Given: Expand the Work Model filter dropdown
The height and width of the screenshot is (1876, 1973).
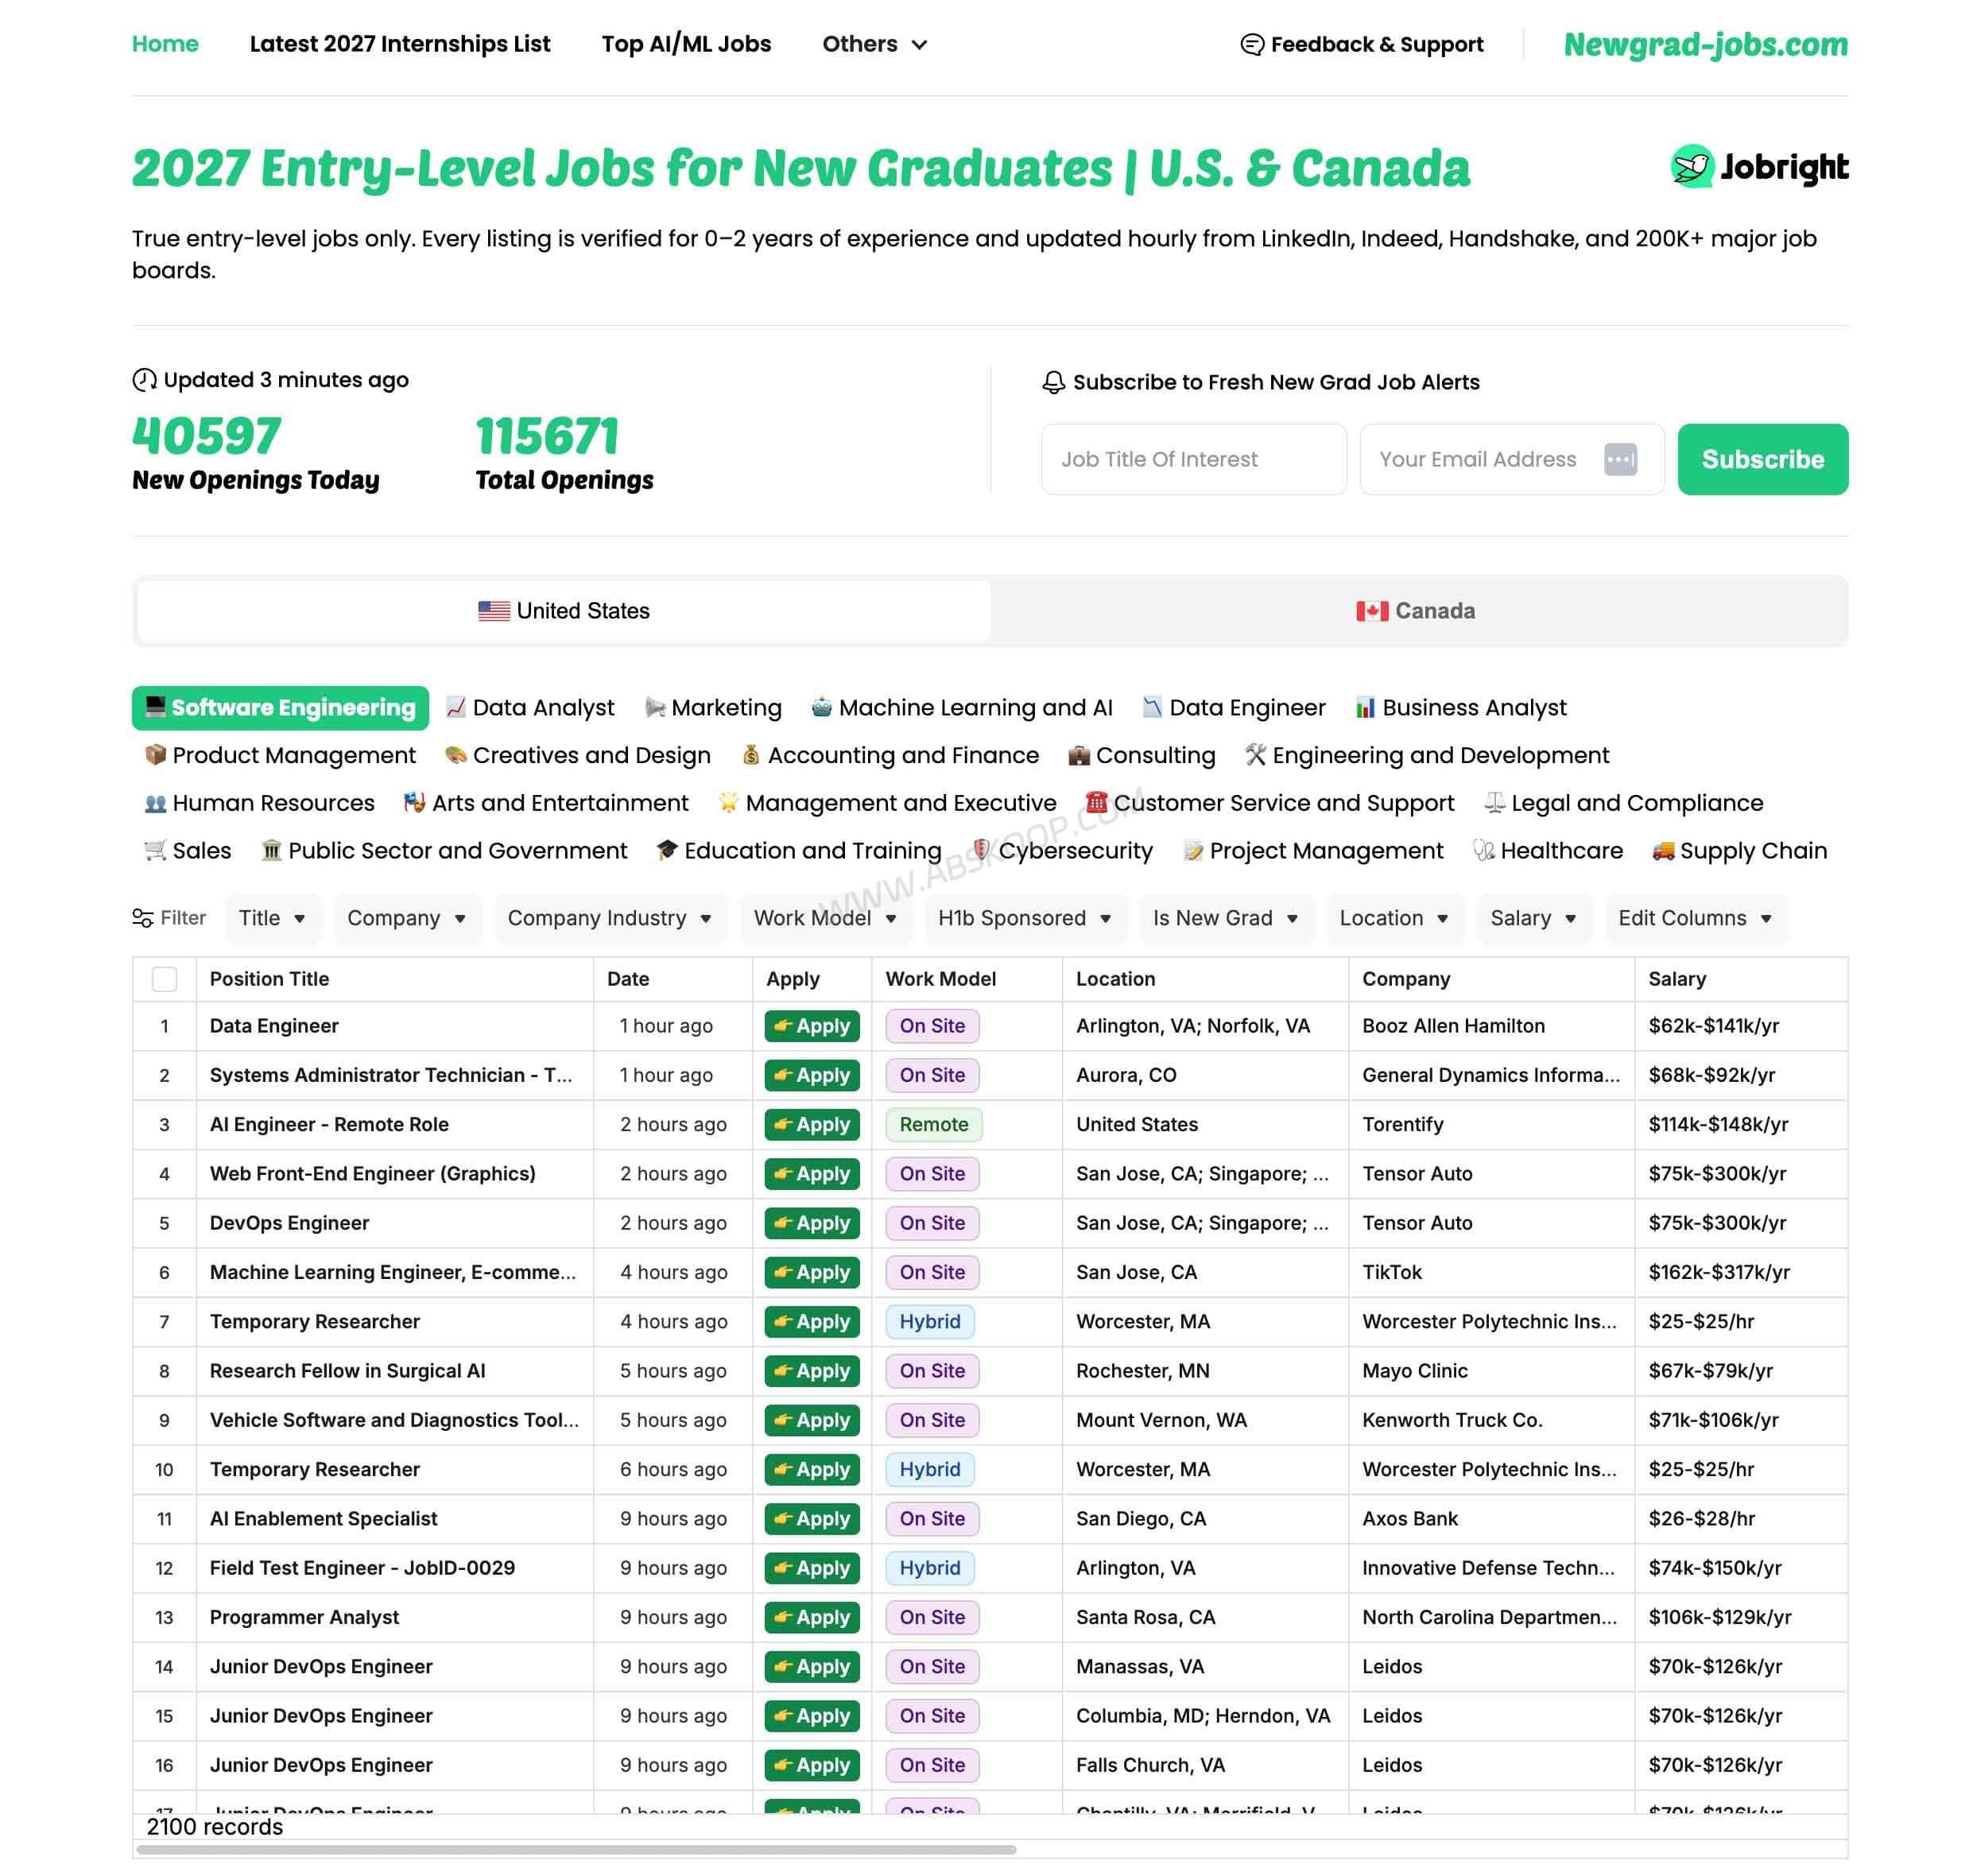Looking at the screenshot, I should [825, 918].
